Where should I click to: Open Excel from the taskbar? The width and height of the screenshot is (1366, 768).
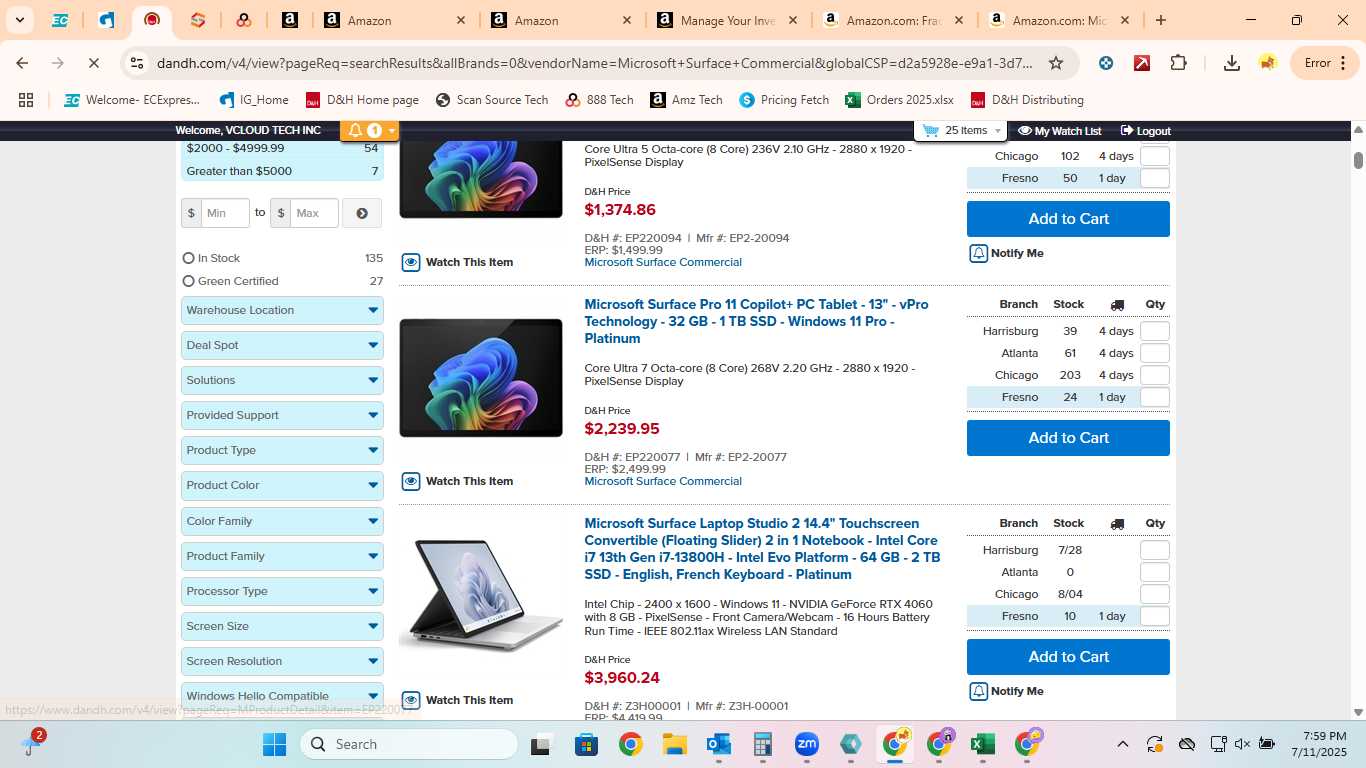982,744
